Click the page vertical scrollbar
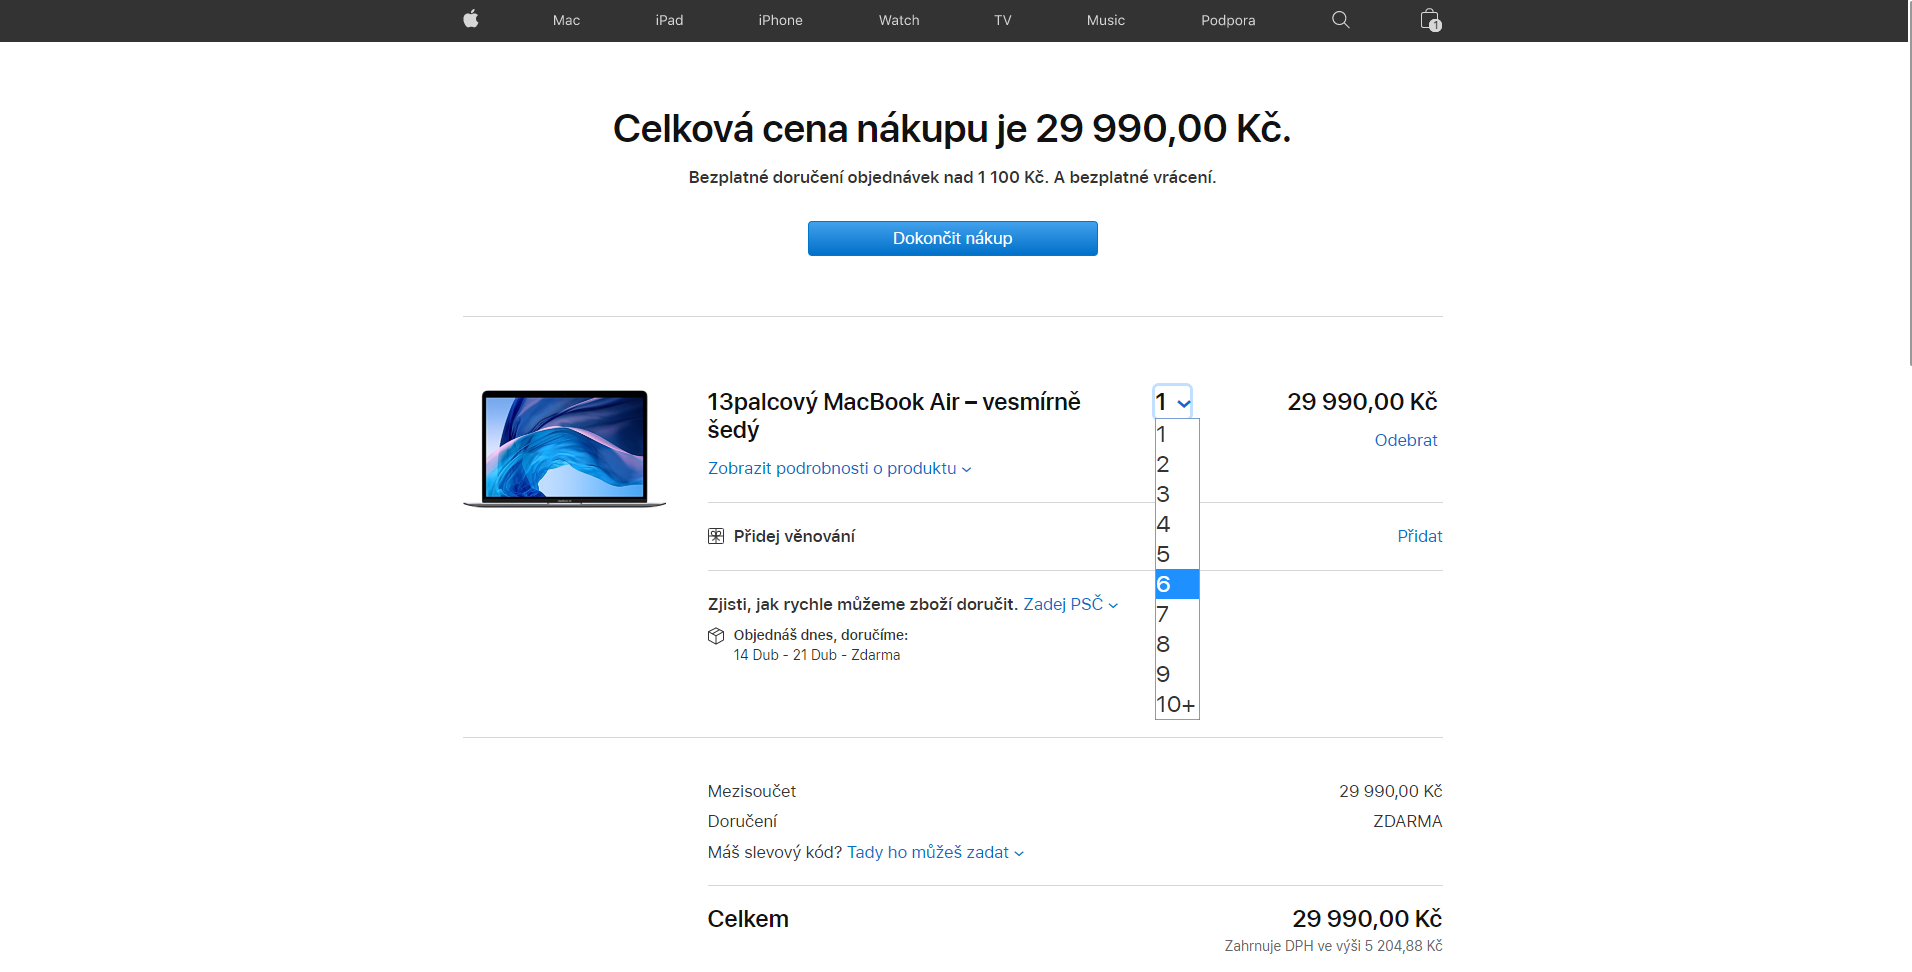This screenshot has width=1912, height=972. tap(1910, 183)
